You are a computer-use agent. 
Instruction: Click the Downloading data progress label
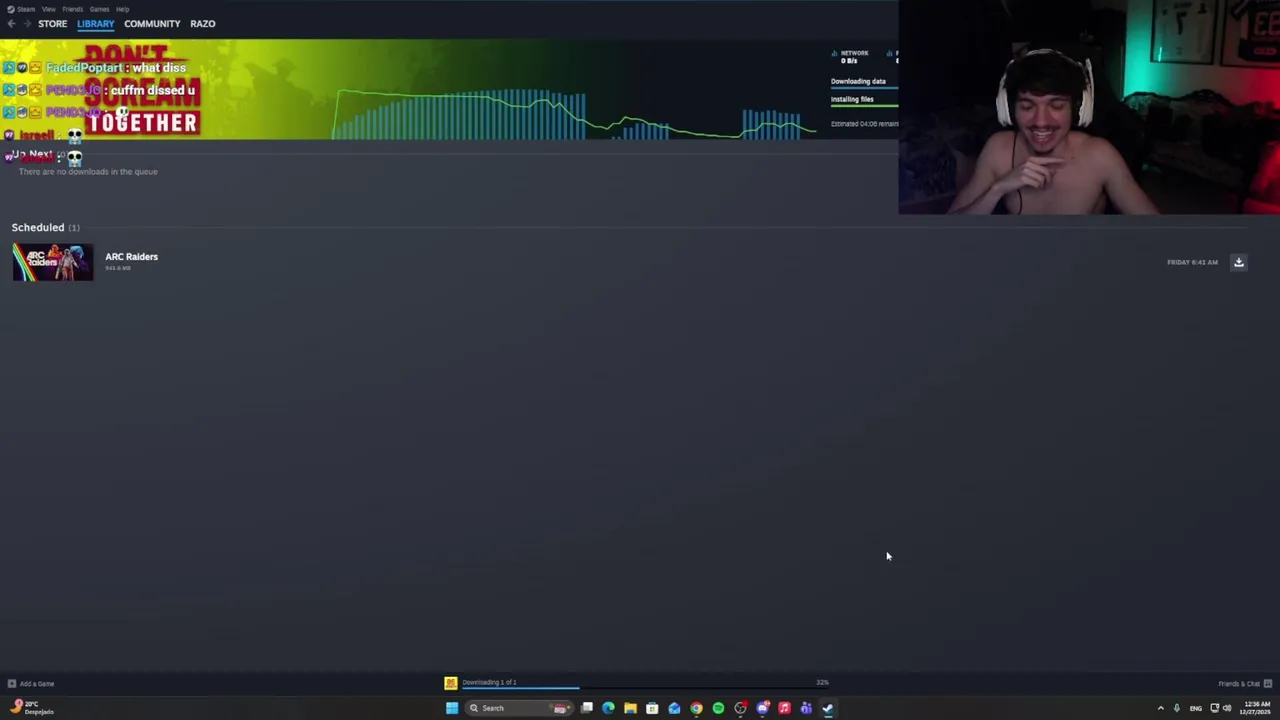[x=858, y=81]
